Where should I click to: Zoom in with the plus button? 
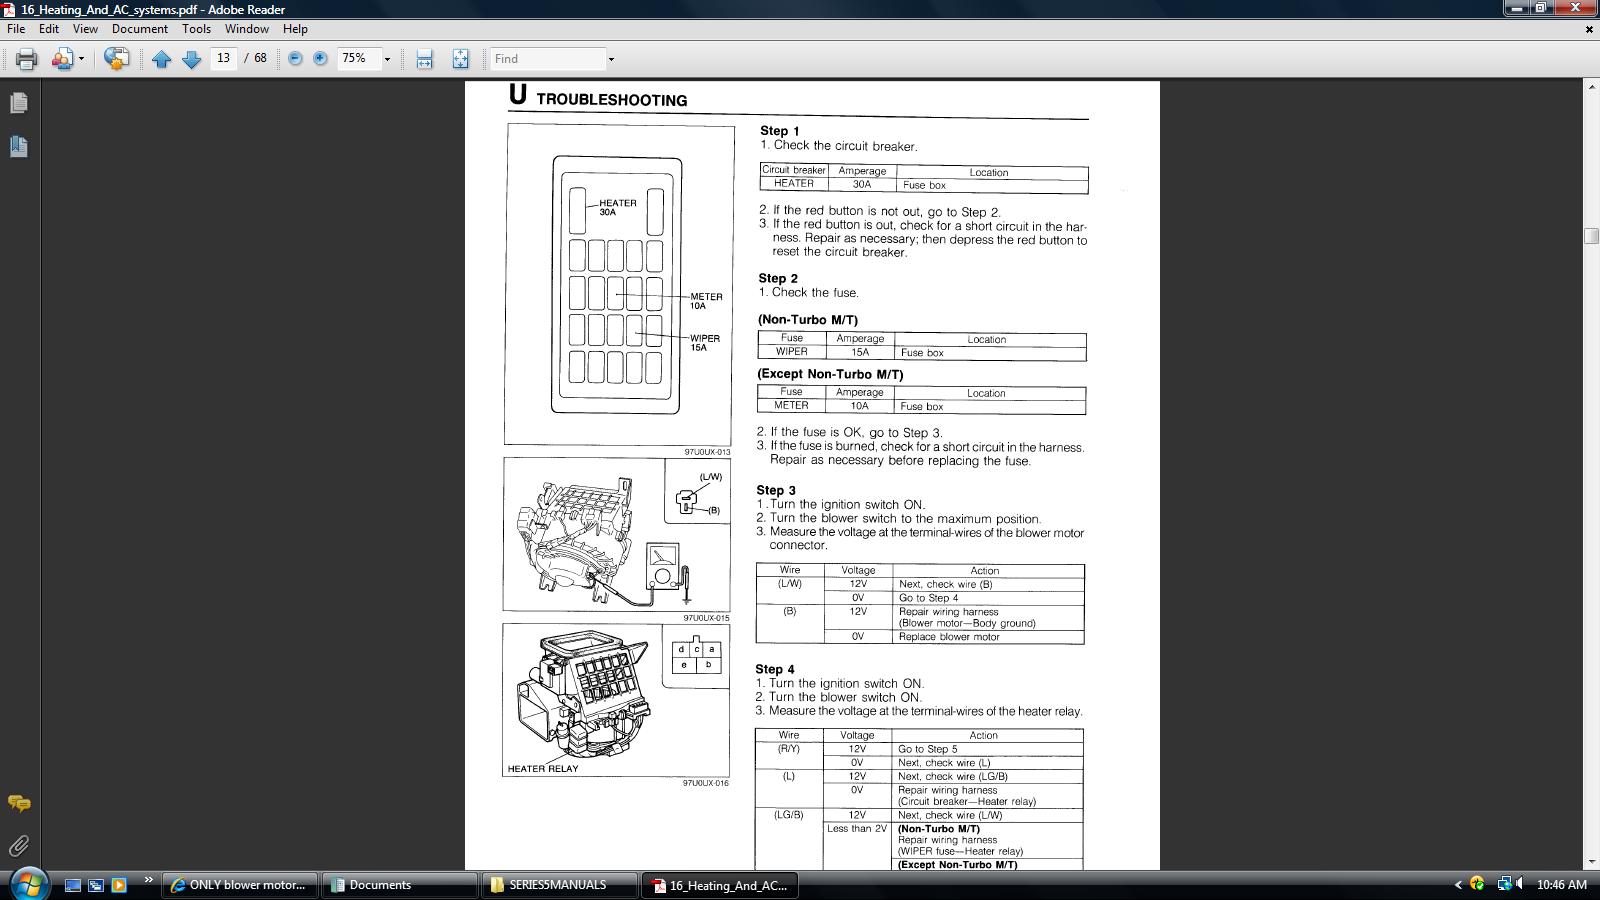(x=320, y=59)
